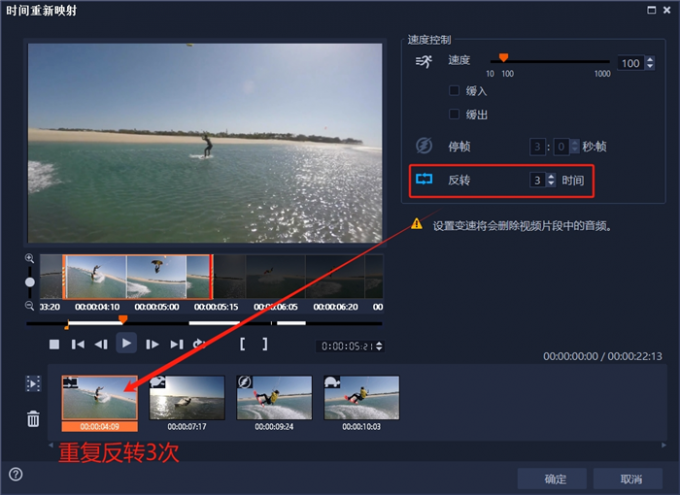
Task: Confirm with the 确定 button
Action: click(552, 479)
